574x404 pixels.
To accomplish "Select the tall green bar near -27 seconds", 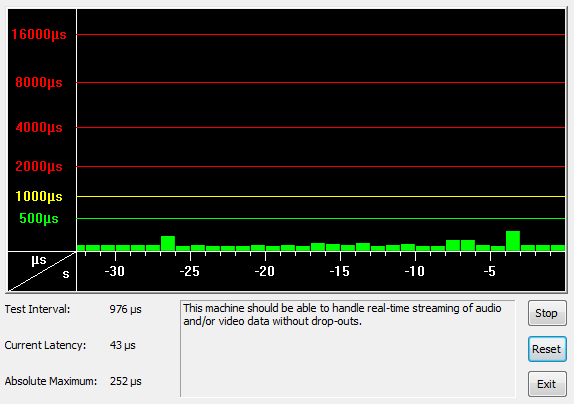I will click(168, 243).
